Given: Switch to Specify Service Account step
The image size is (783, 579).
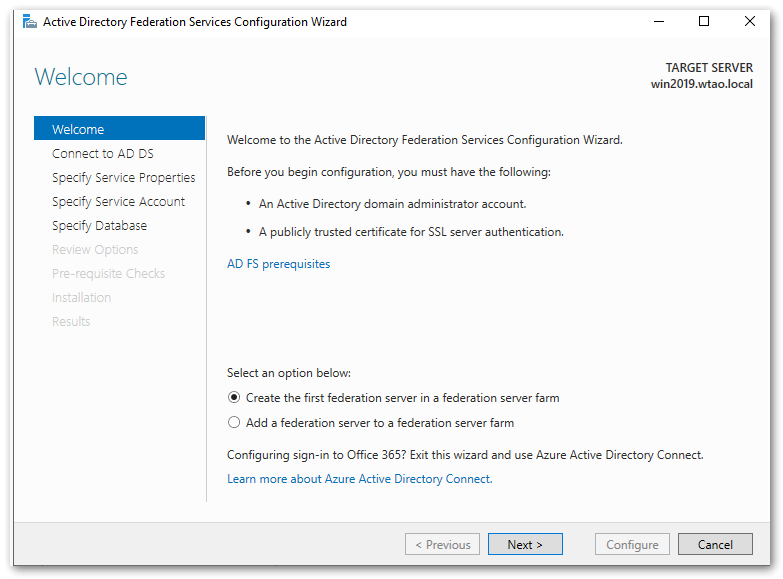Looking at the screenshot, I should [119, 202].
